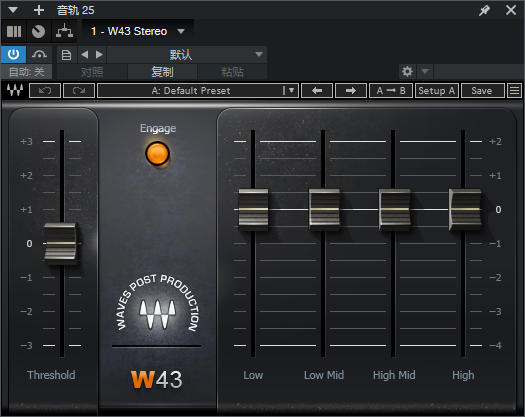Click the High band fader handle
Image resolution: width=525 pixels, height=417 pixels.
click(x=465, y=210)
